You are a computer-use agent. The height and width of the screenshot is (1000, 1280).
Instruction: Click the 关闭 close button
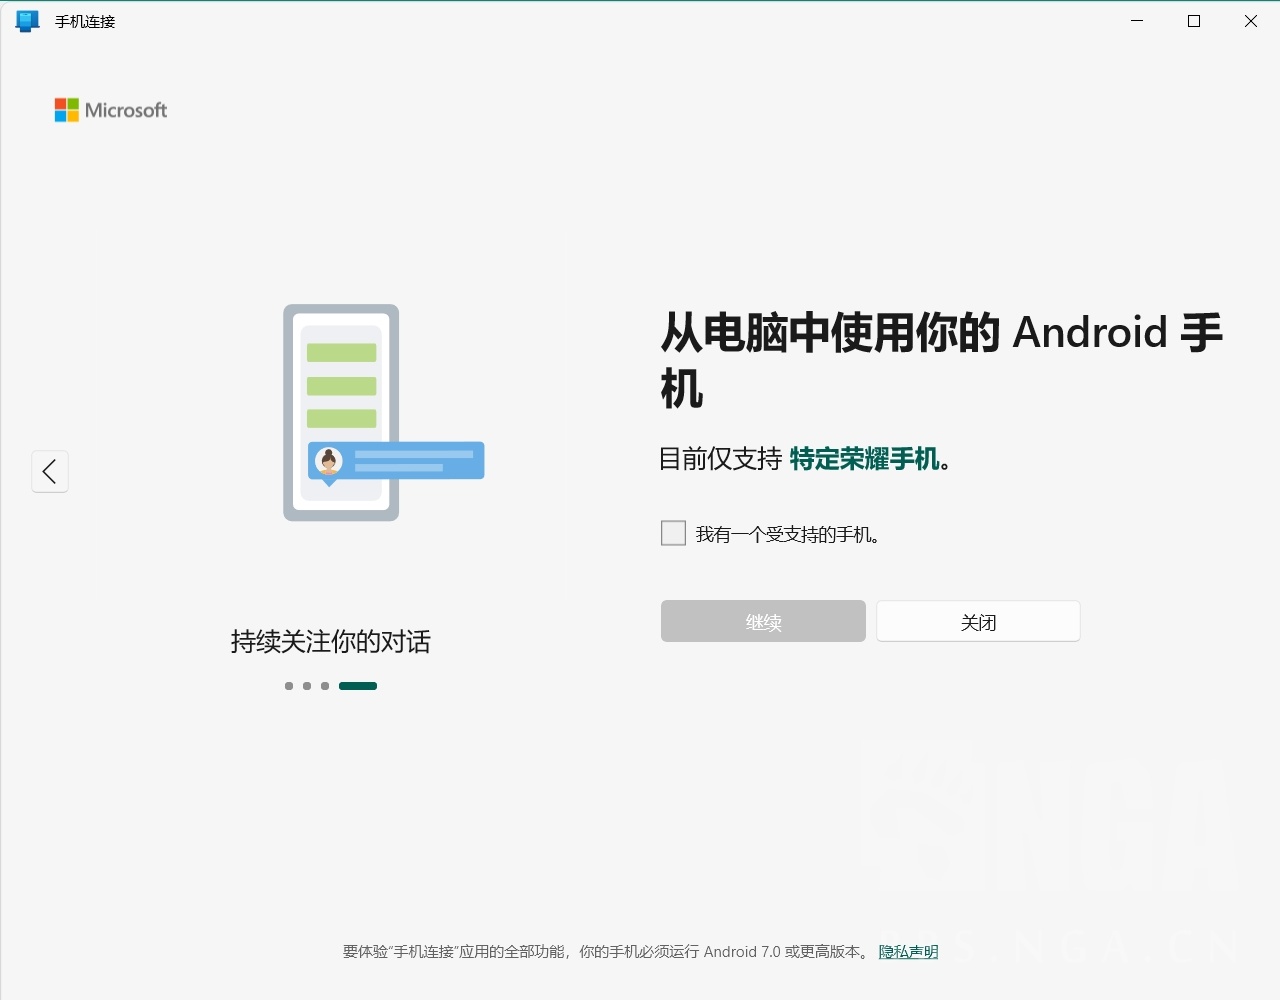[977, 621]
